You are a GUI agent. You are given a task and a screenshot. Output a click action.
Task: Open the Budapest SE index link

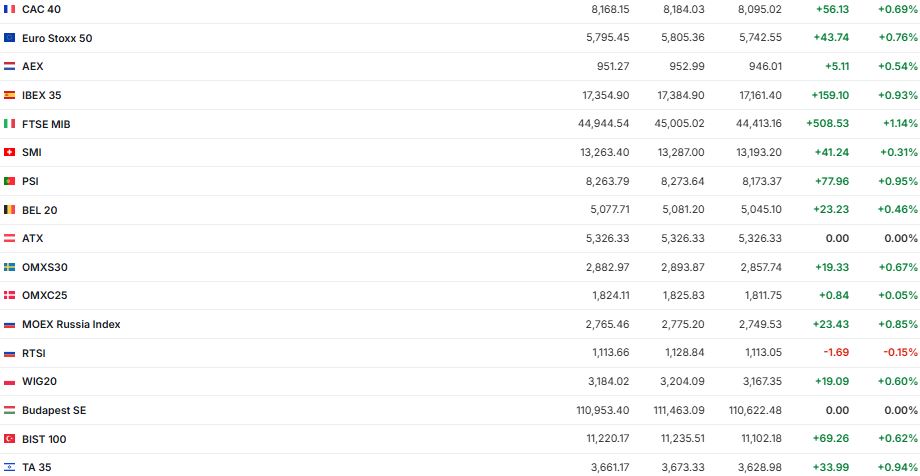point(54,410)
